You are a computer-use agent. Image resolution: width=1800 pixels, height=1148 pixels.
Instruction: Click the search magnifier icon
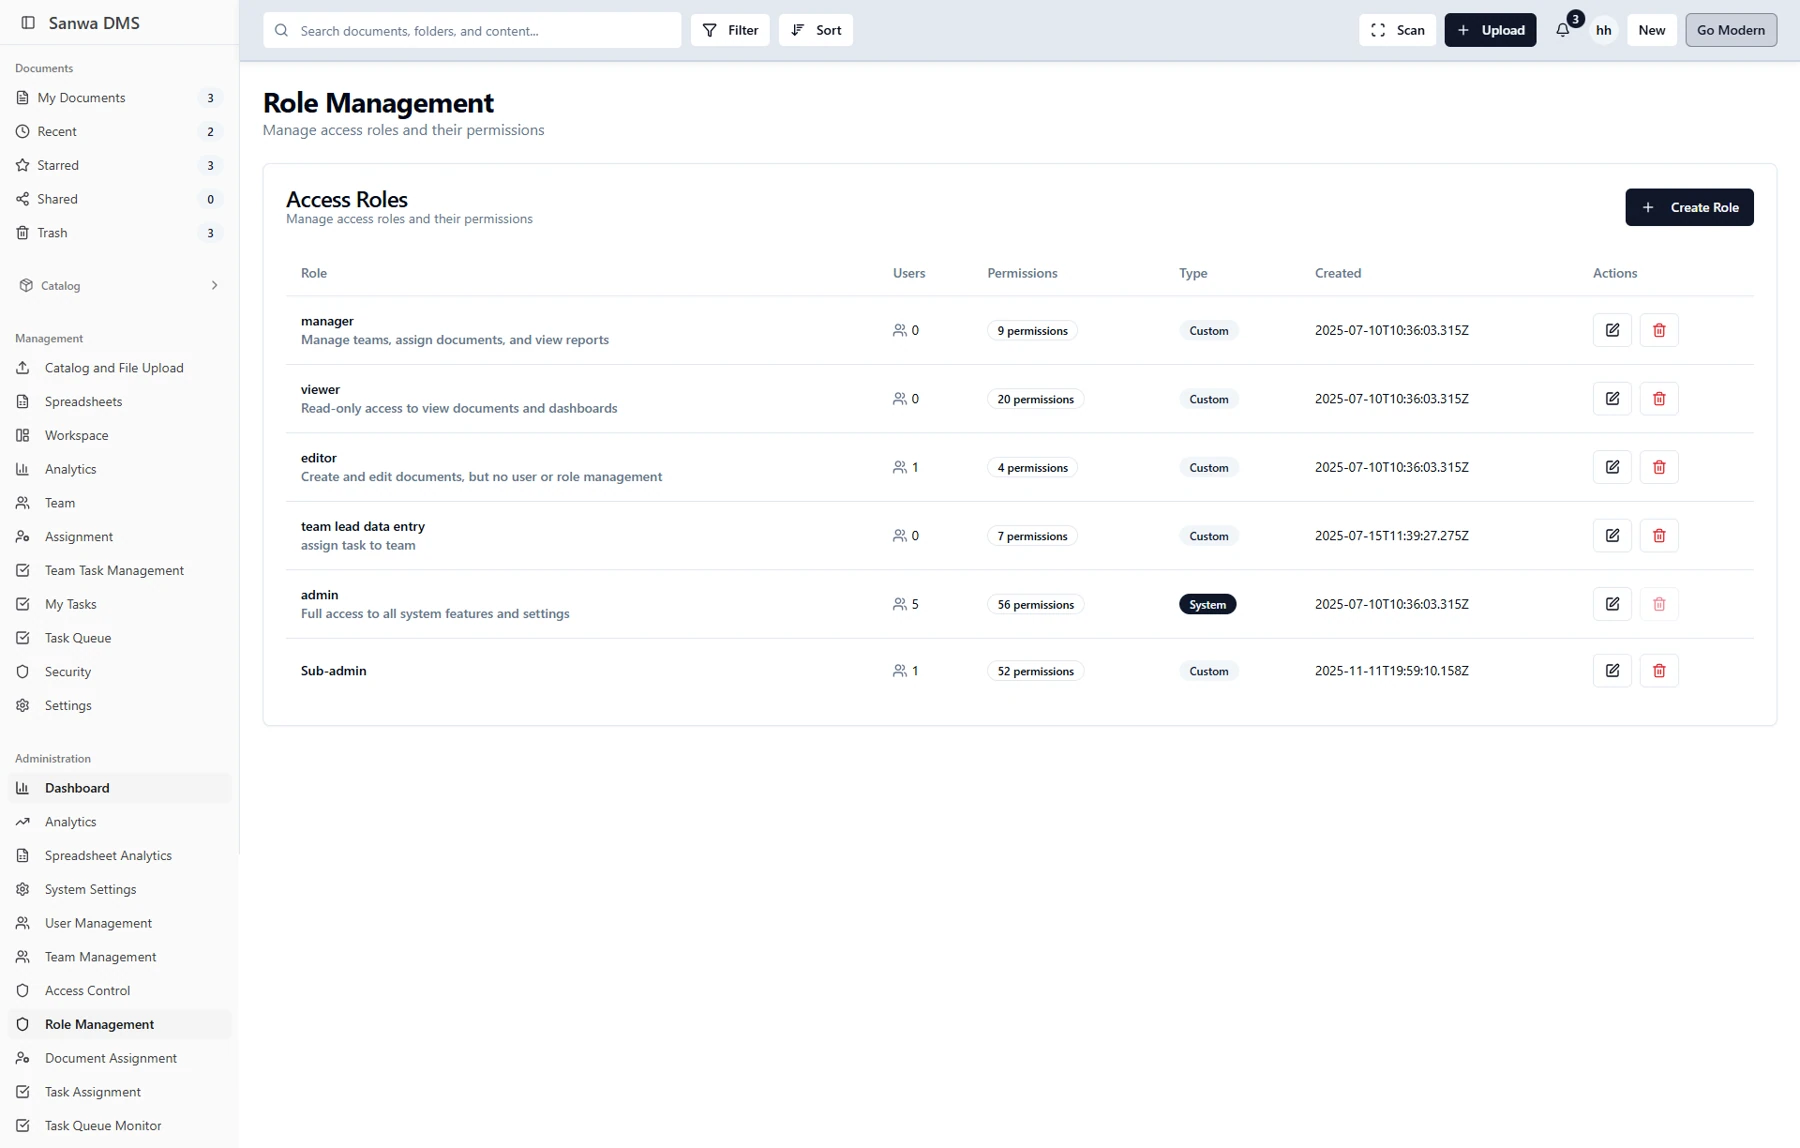pyautogui.click(x=281, y=30)
